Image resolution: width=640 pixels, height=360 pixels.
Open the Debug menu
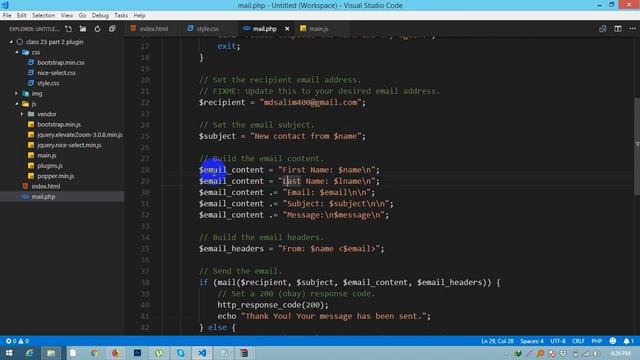tap(100, 15)
